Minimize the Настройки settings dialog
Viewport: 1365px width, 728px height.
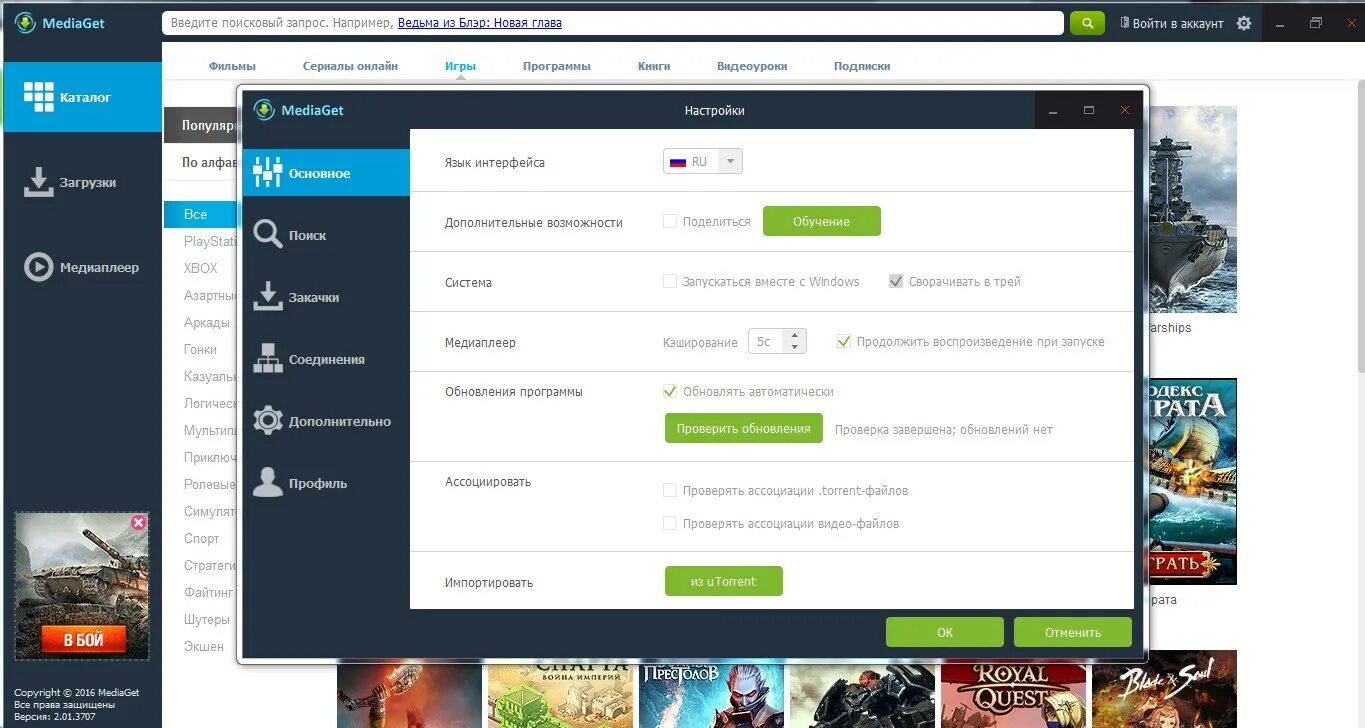tap(1053, 110)
